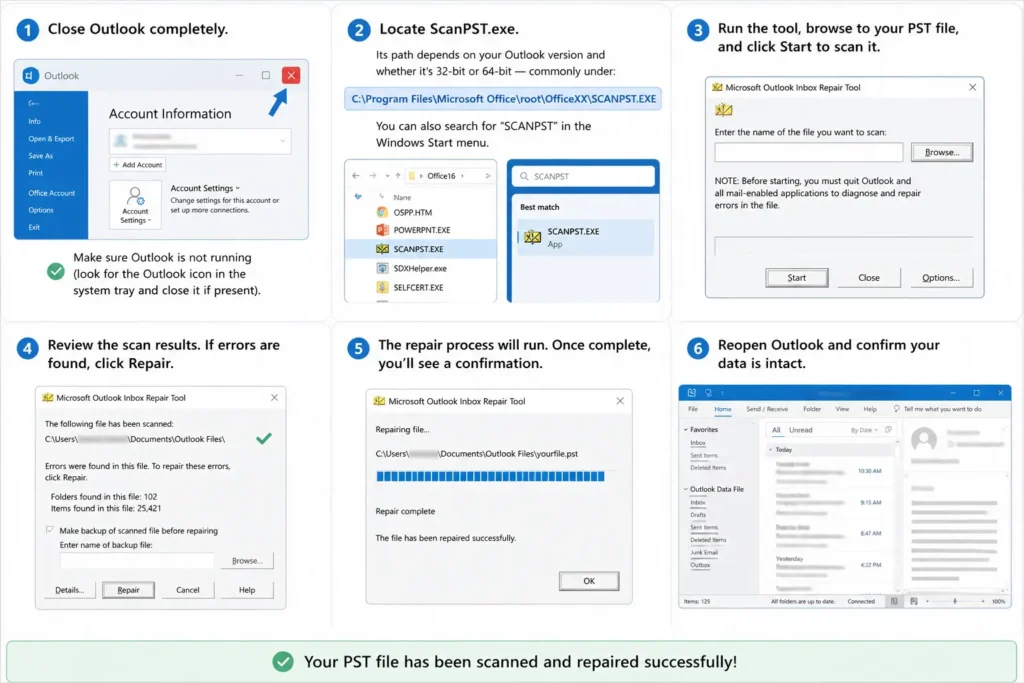This screenshot has height=683, width=1024.
Task: Click Browse next to backup file name
Action: point(247,561)
